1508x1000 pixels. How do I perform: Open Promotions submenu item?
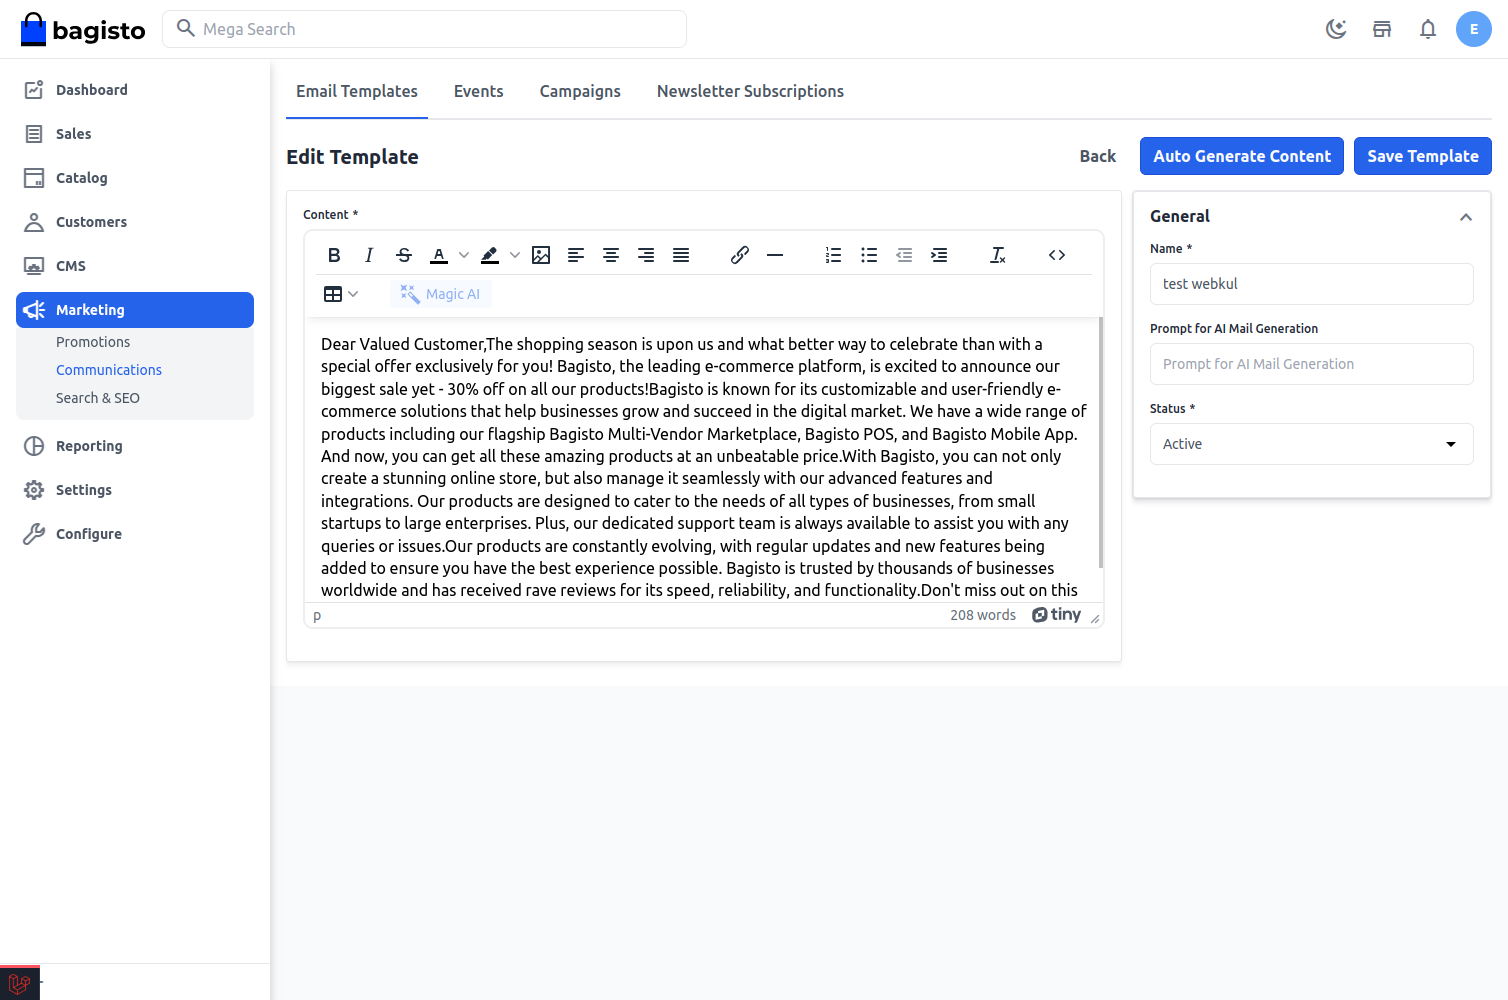tap(93, 342)
